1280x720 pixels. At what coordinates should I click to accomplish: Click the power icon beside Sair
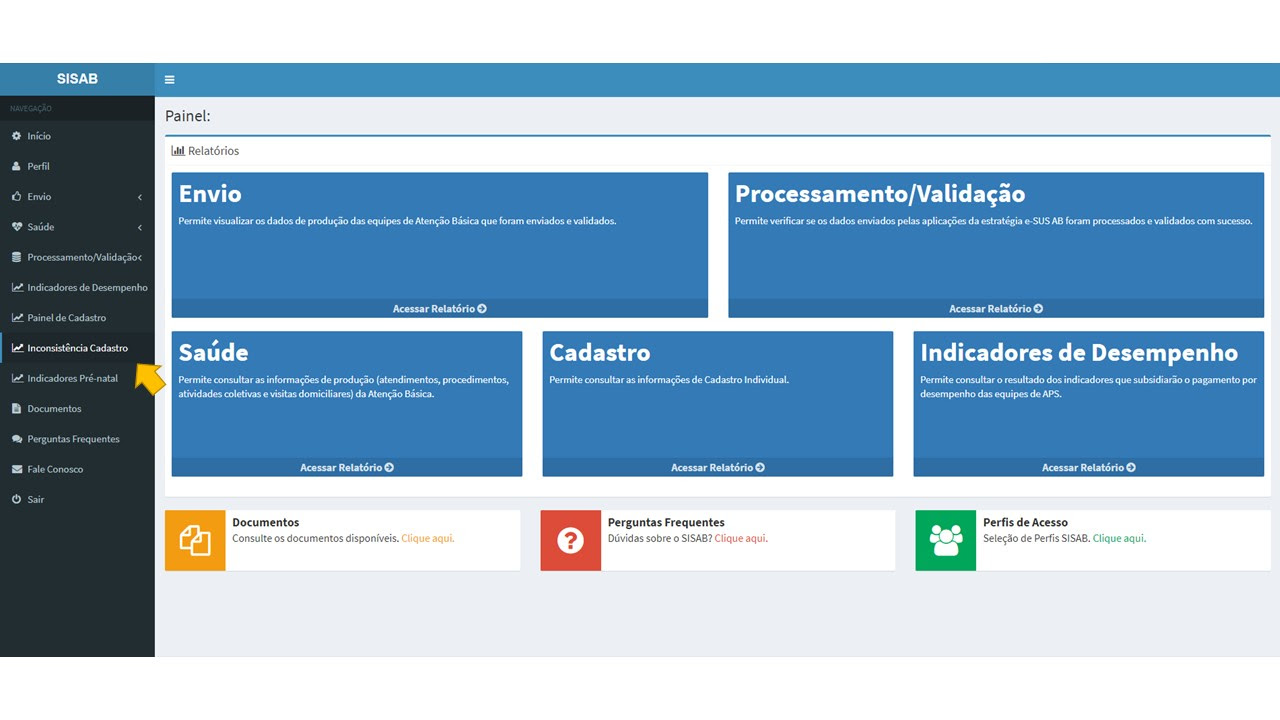point(16,499)
